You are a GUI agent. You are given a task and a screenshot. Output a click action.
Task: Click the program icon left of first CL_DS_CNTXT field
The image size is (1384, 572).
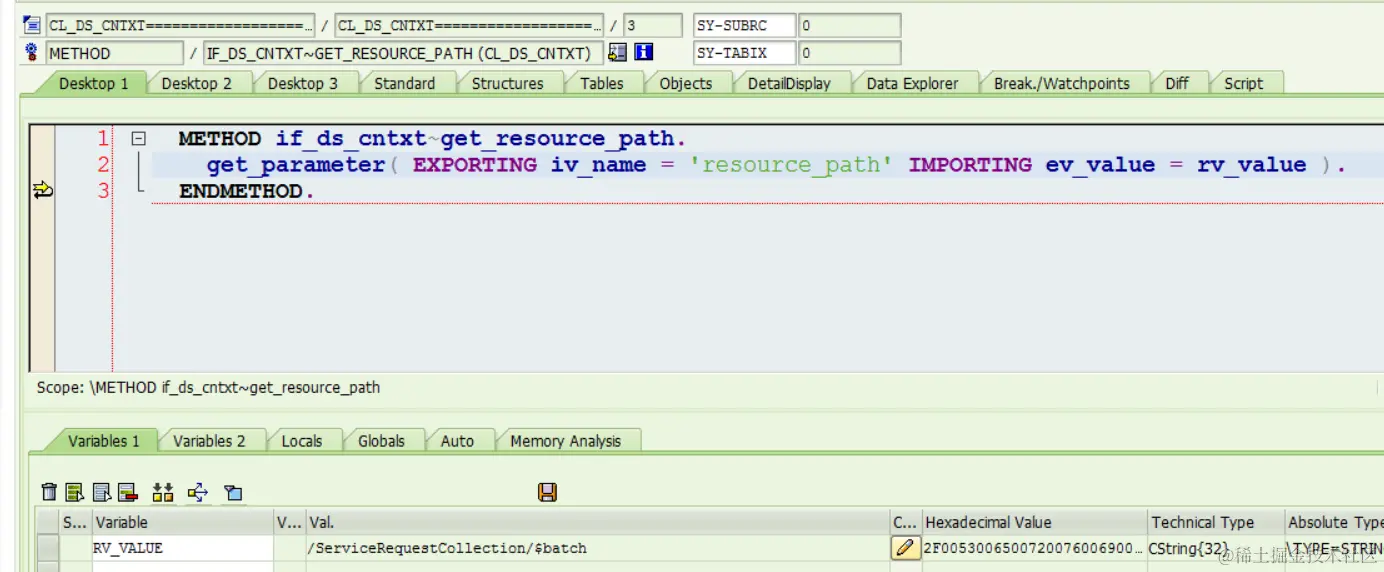(32, 25)
